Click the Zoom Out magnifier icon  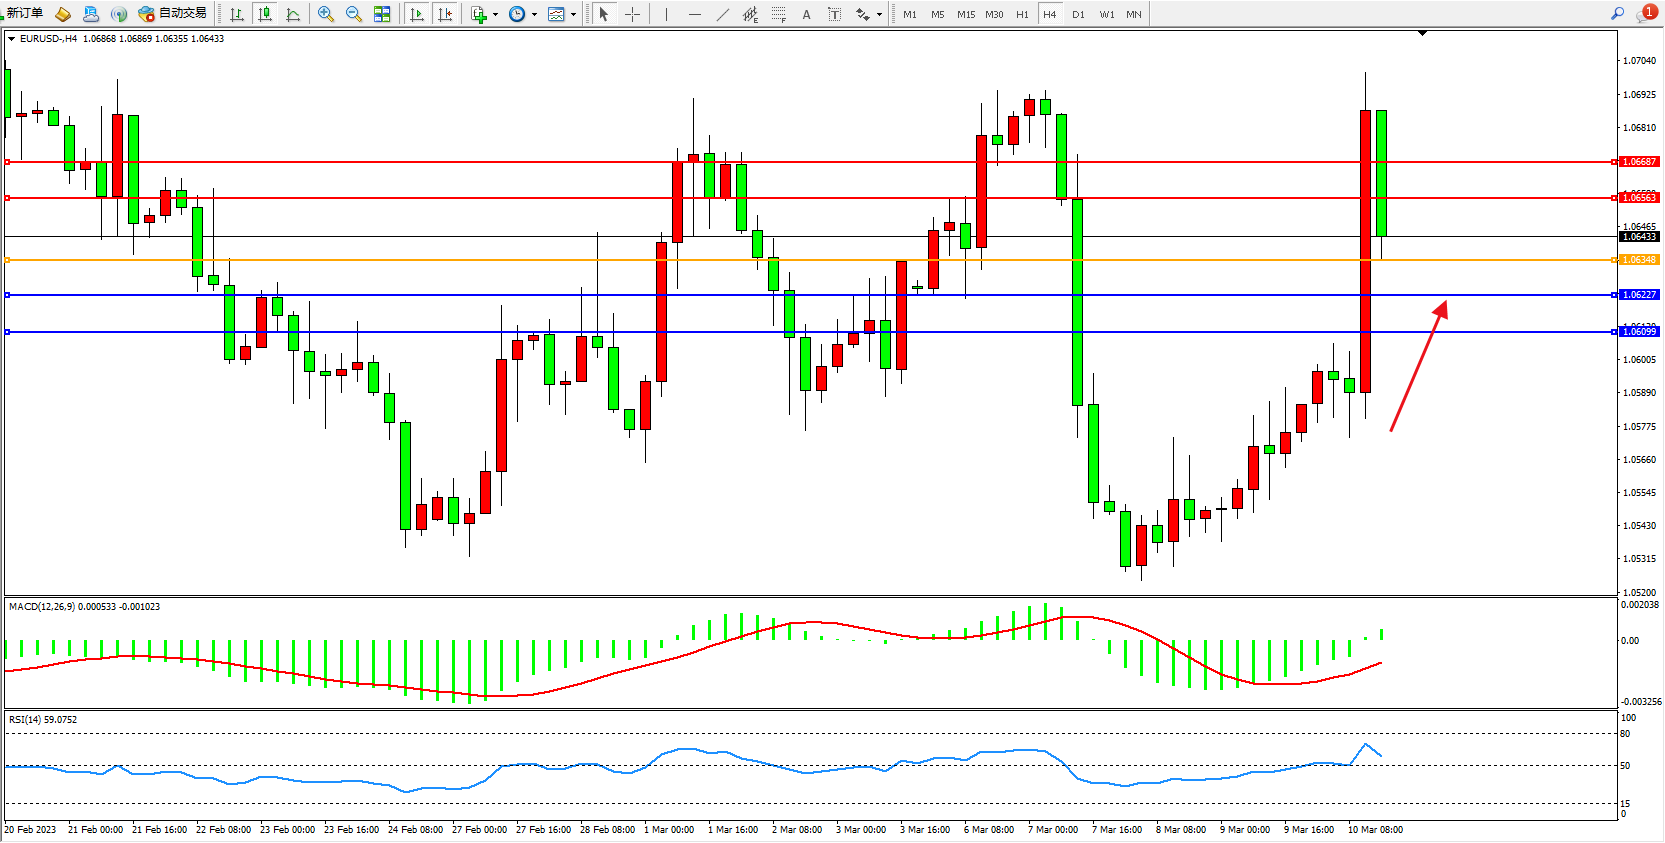click(353, 14)
